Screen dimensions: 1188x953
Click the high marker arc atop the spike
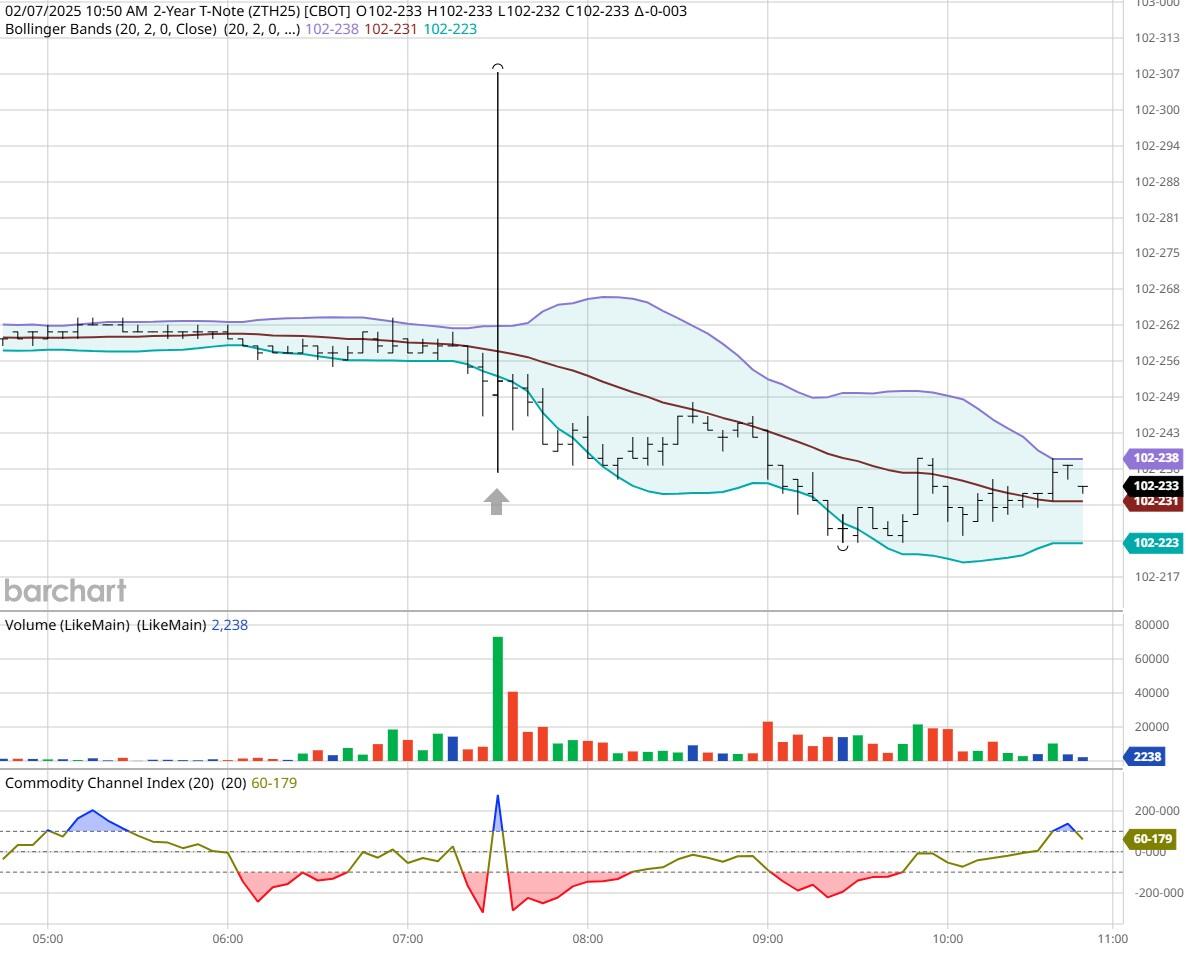pos(497,68)
